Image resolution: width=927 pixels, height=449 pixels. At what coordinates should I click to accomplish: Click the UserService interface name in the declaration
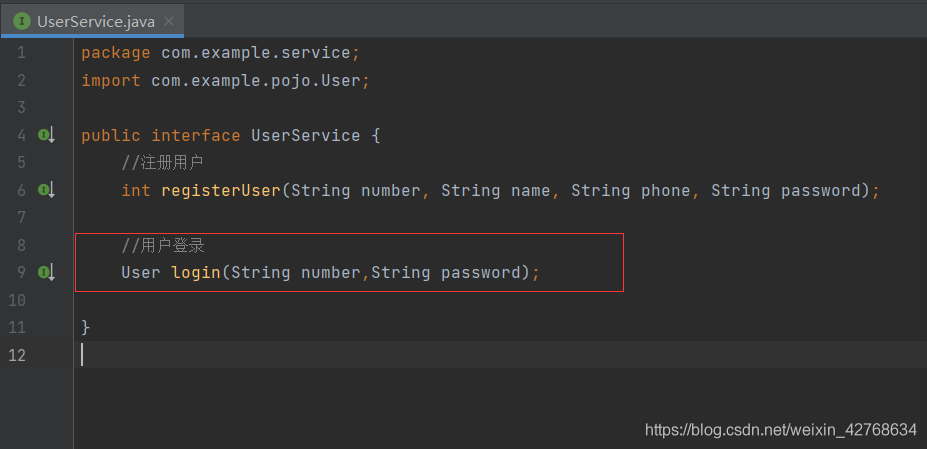click(305, 135)
